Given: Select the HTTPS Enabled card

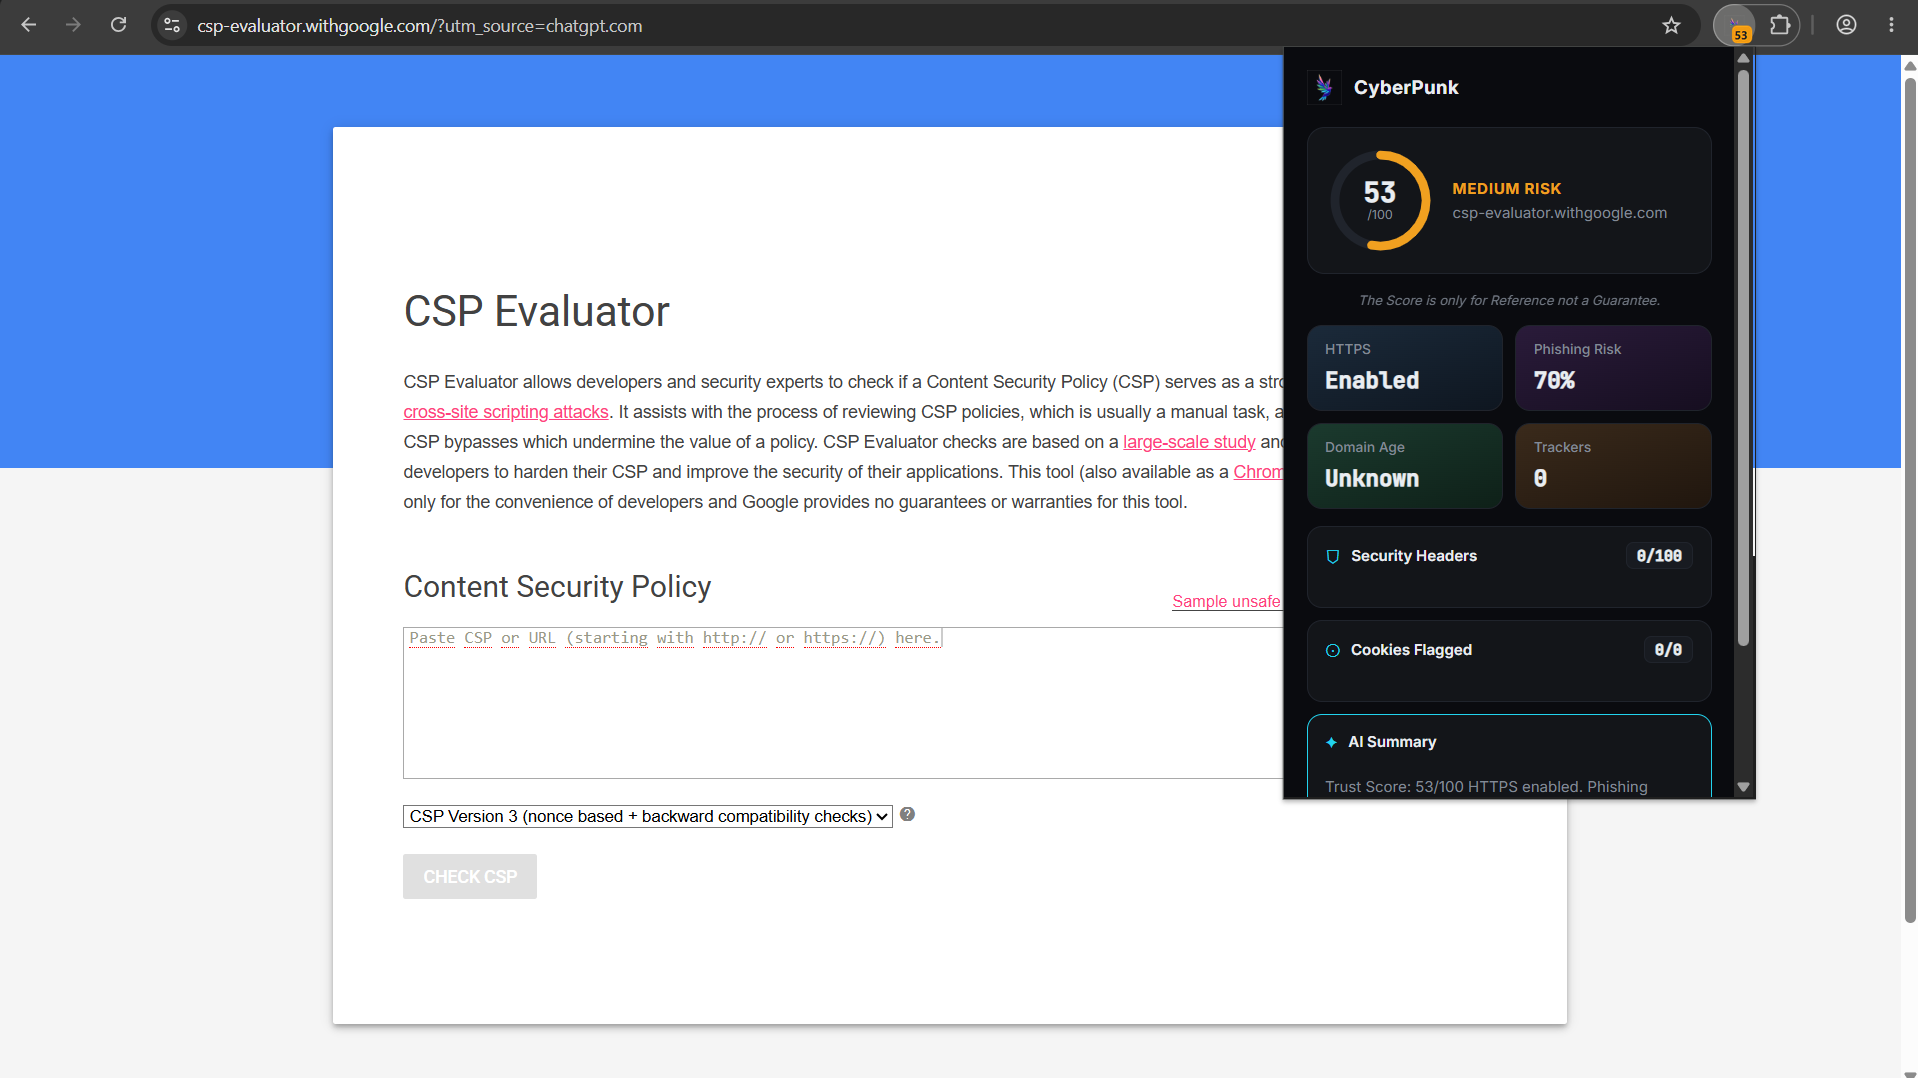Looking at the screenshot, I should click(1404, 368).
